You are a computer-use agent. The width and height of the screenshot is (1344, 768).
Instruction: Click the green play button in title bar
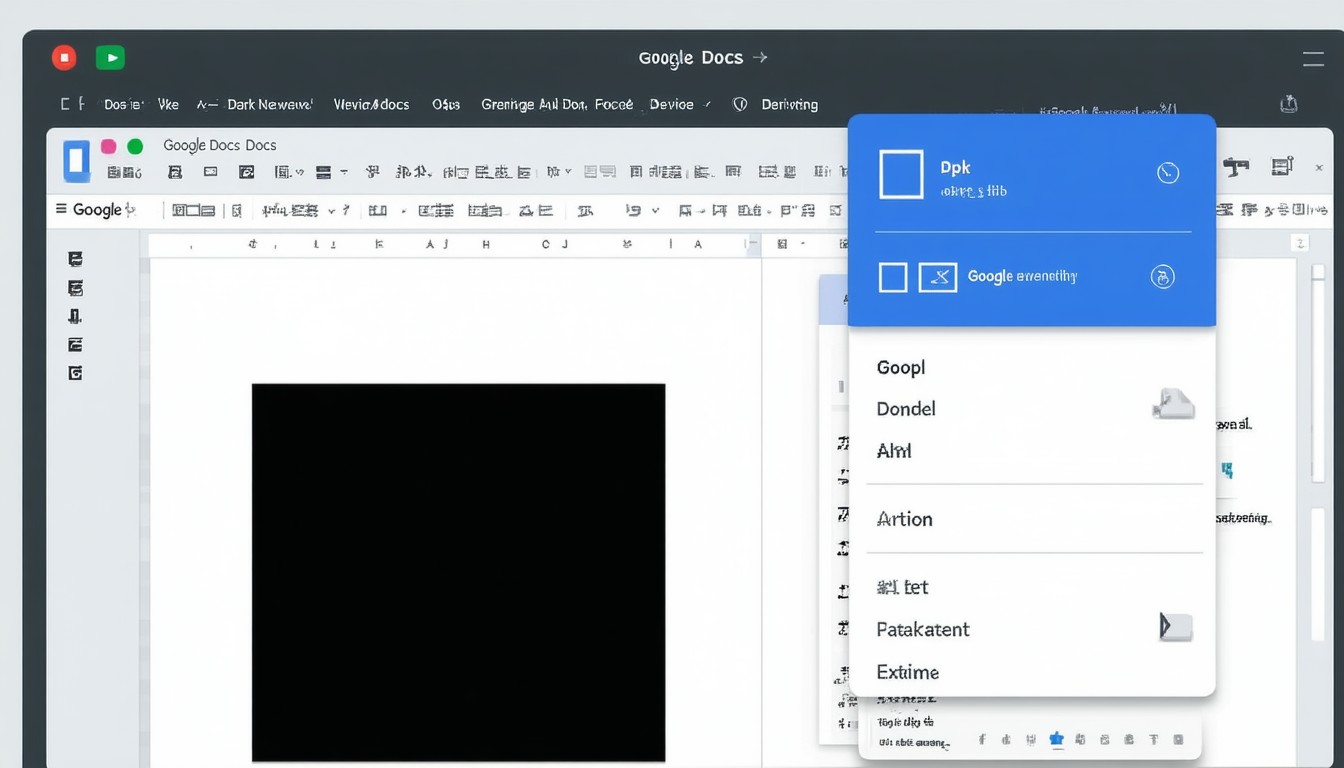110,58
